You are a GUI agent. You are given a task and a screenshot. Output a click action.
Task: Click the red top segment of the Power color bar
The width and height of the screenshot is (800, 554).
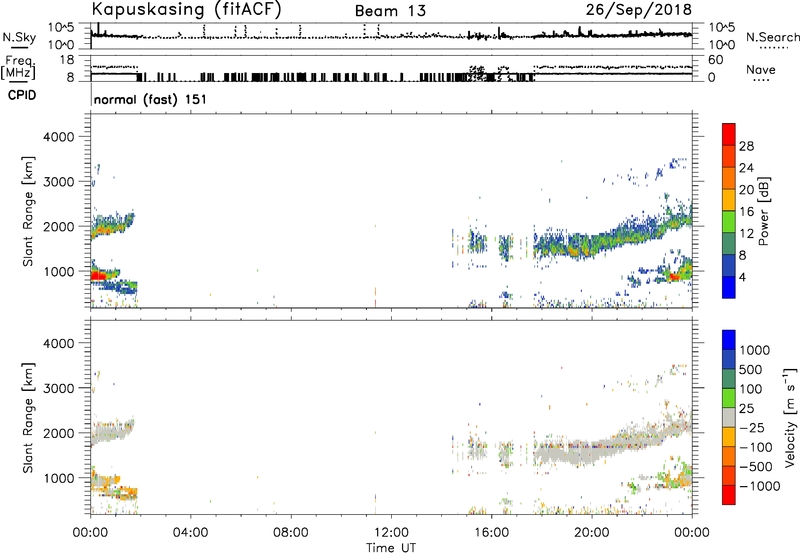click(729, 134)
